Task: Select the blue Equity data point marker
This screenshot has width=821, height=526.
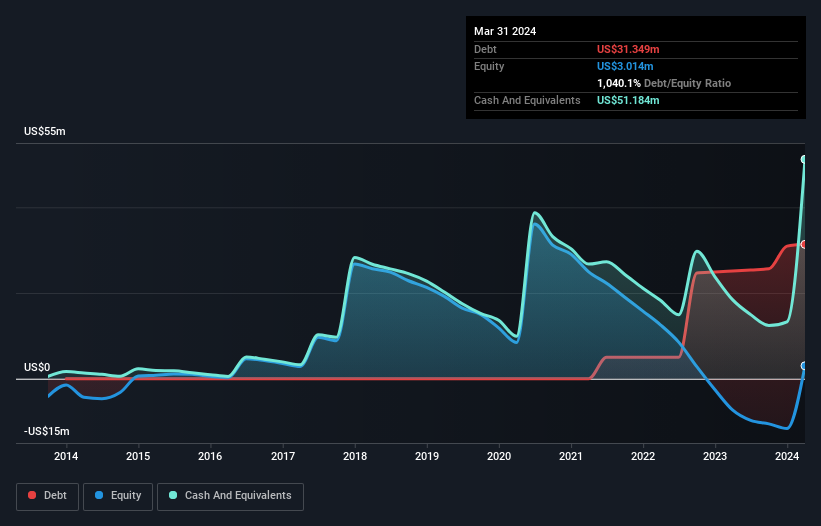Action: (x=804, y=366)
